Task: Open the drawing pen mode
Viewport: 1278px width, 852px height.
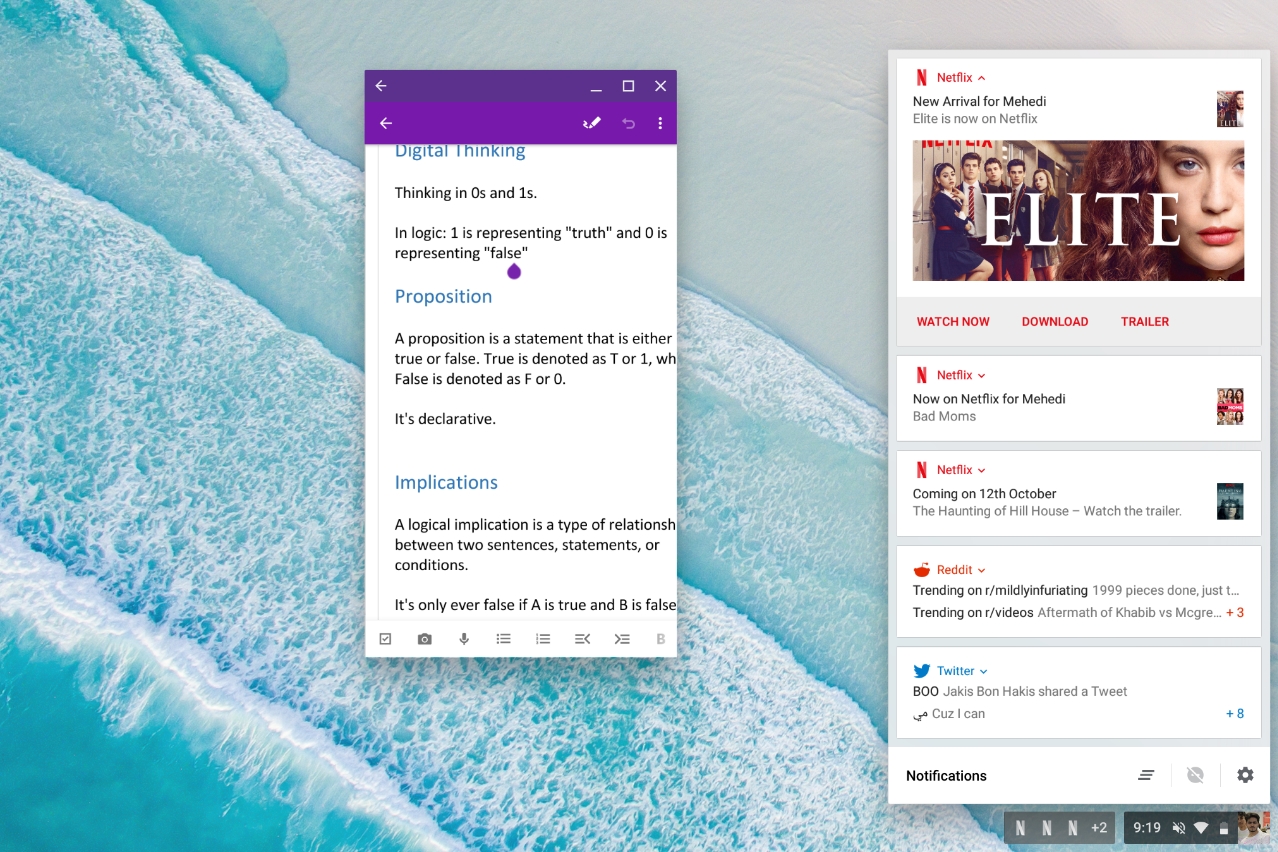Action: click(x=592, y=123)
